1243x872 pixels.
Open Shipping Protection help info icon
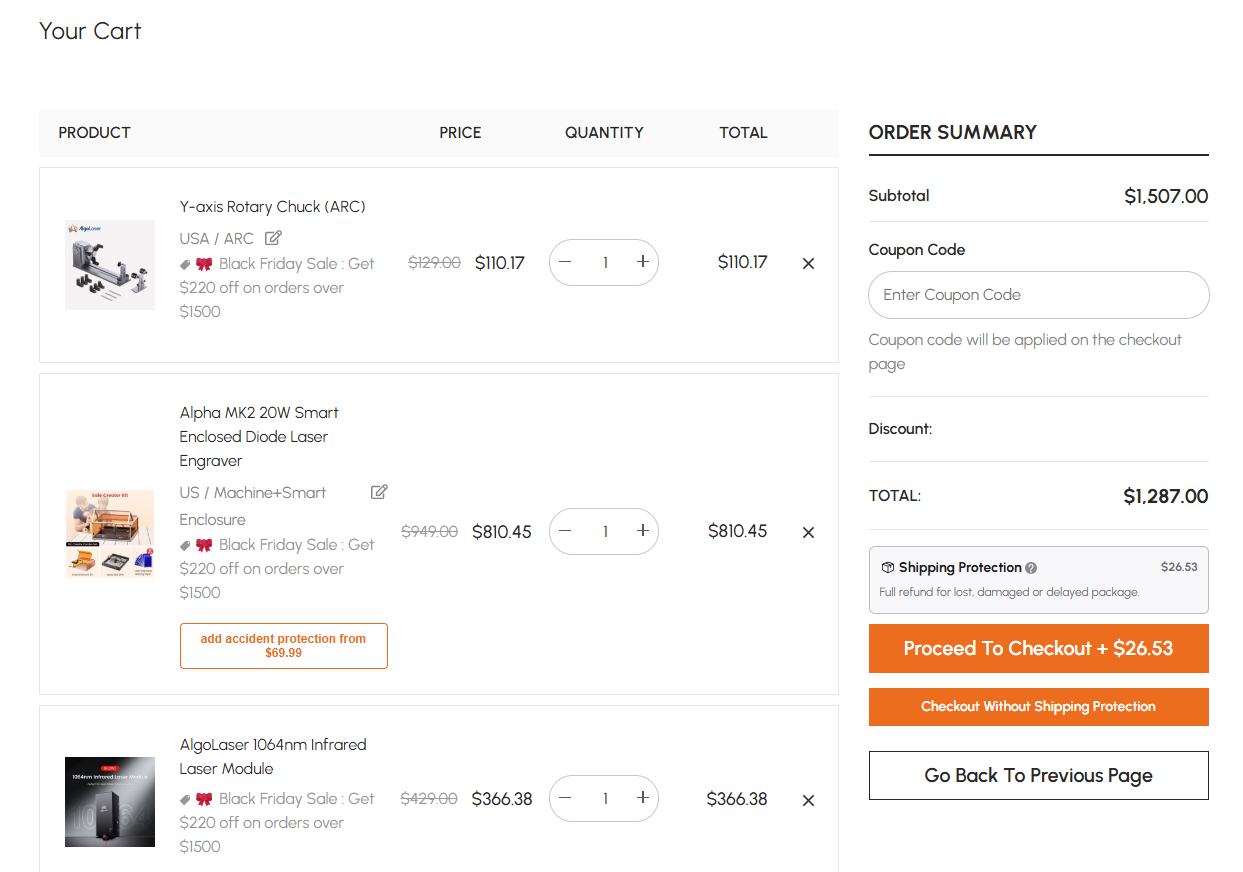pyautogui.click(x=1031, y=568)
